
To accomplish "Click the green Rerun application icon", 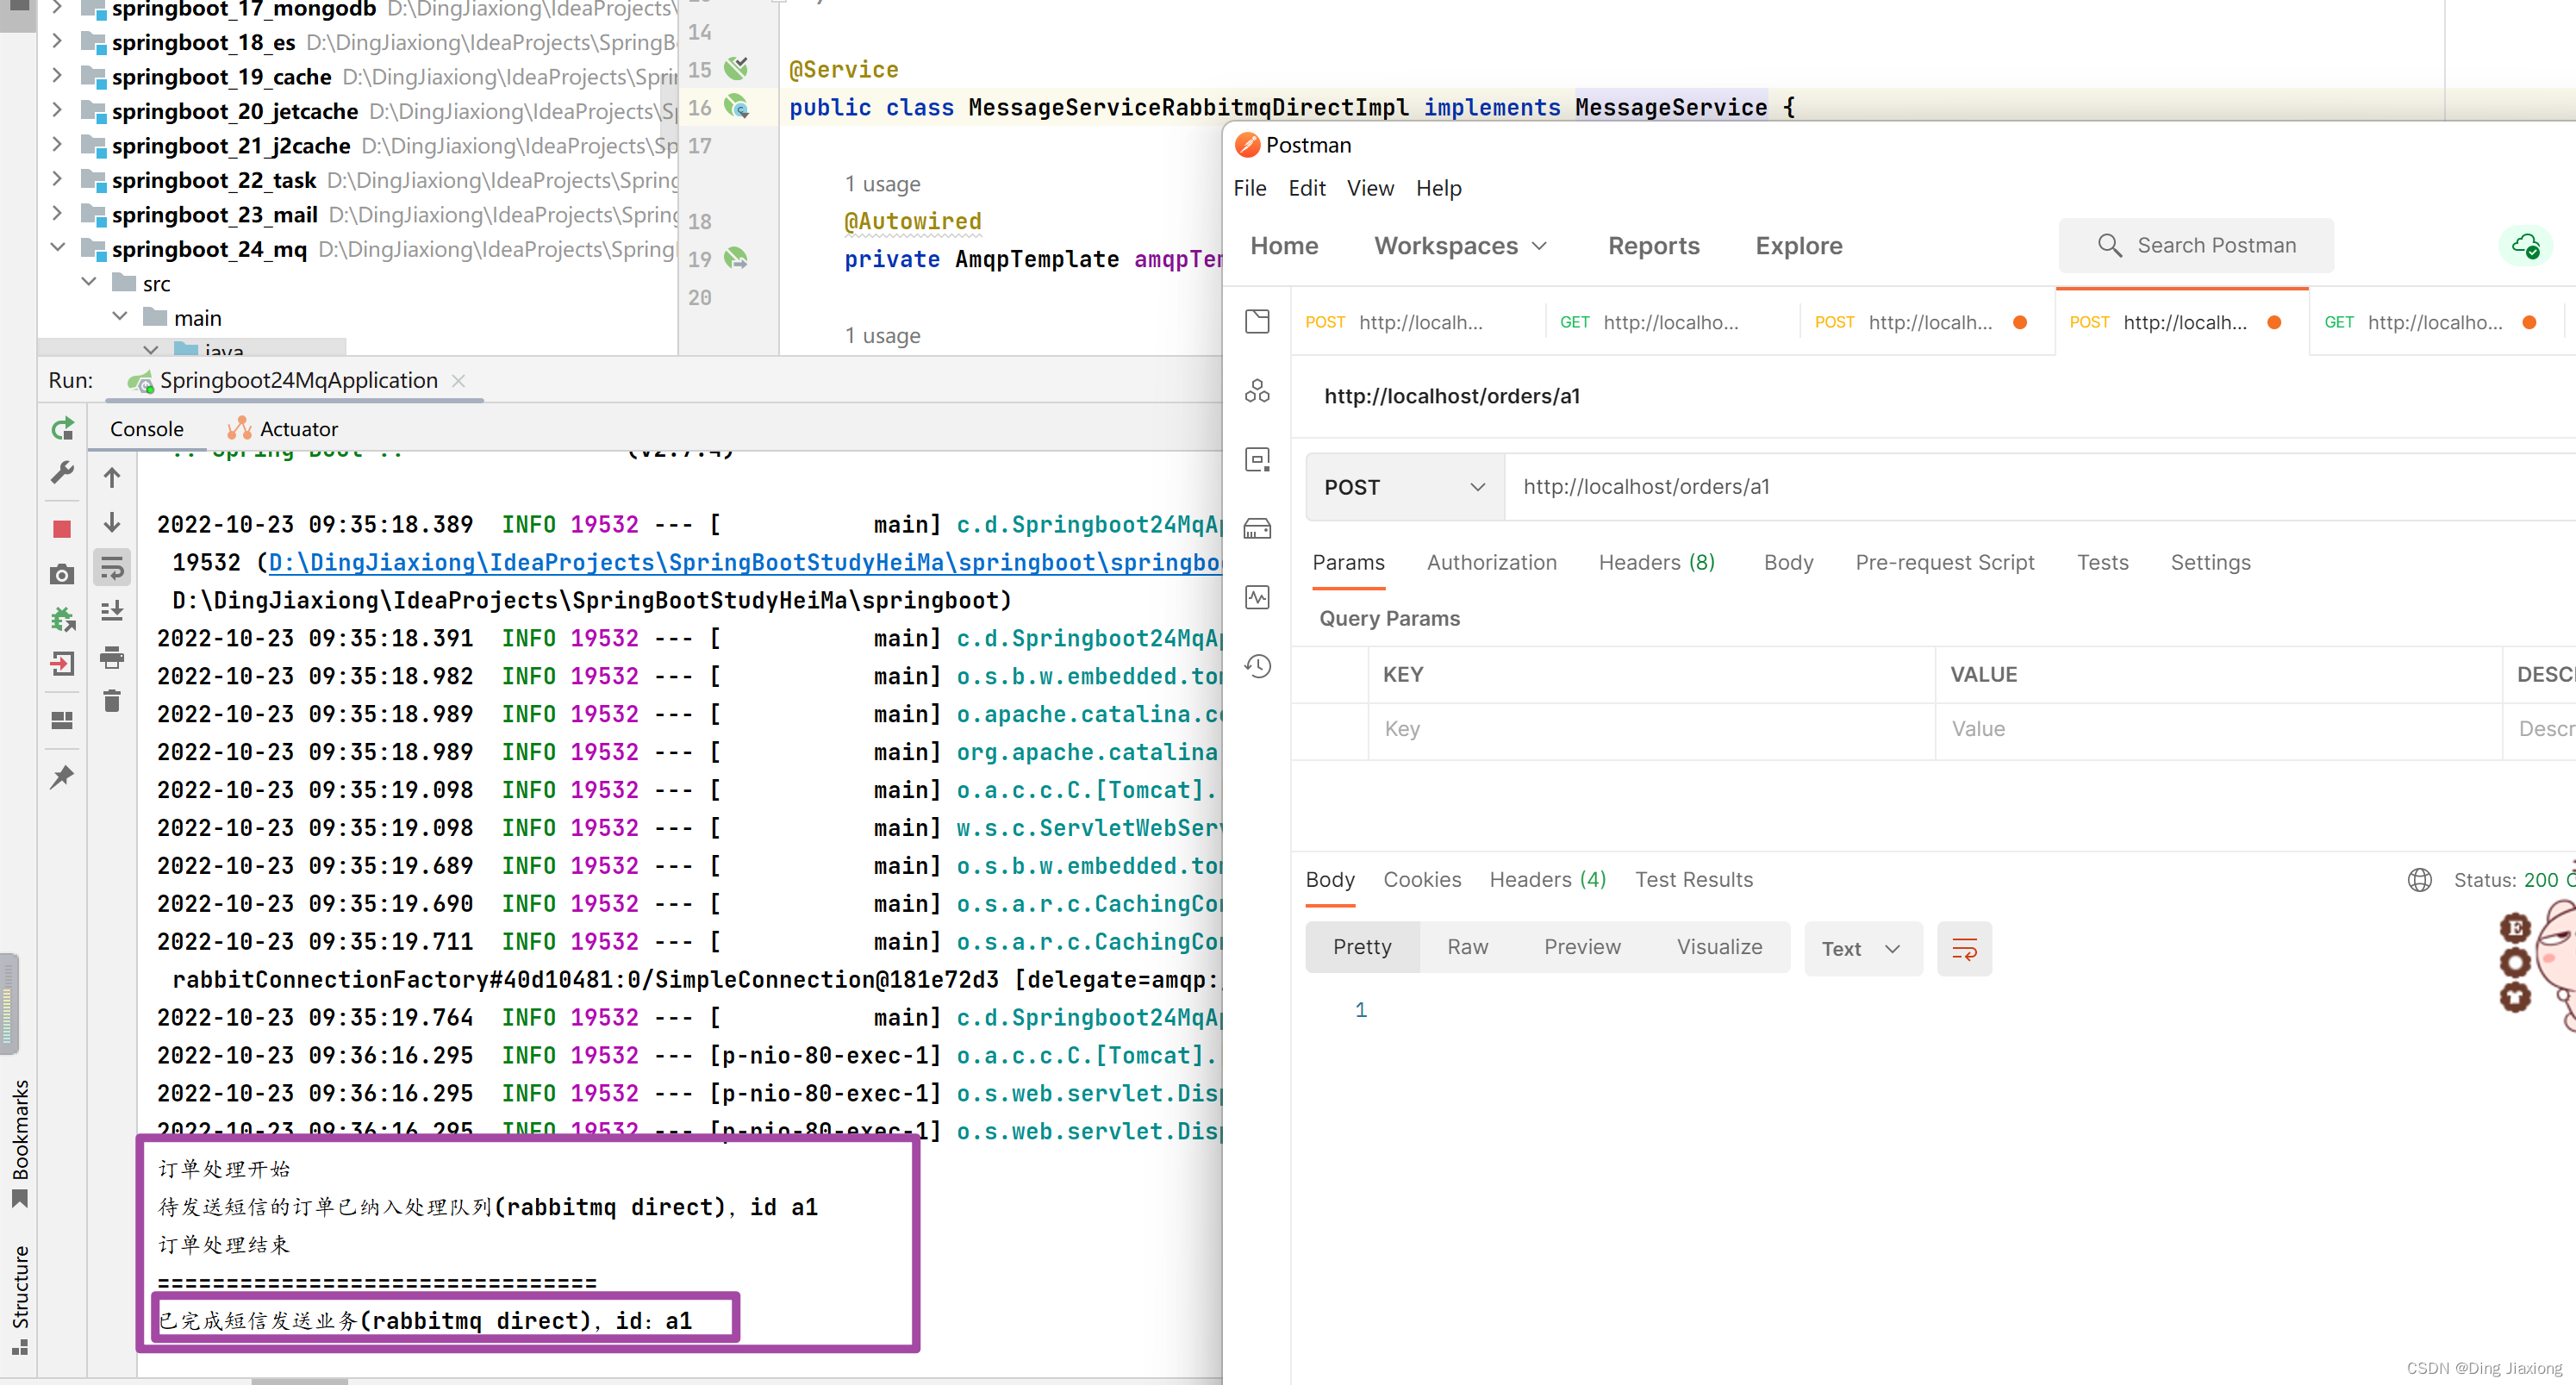I will 62,429.
